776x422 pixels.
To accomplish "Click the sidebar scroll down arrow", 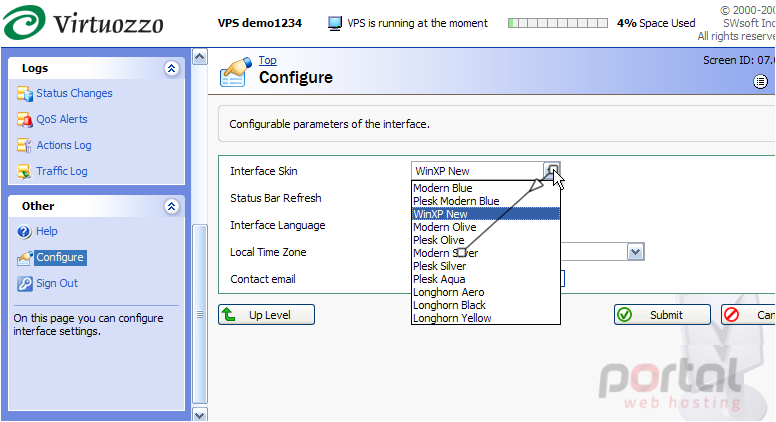I will 199,415.
